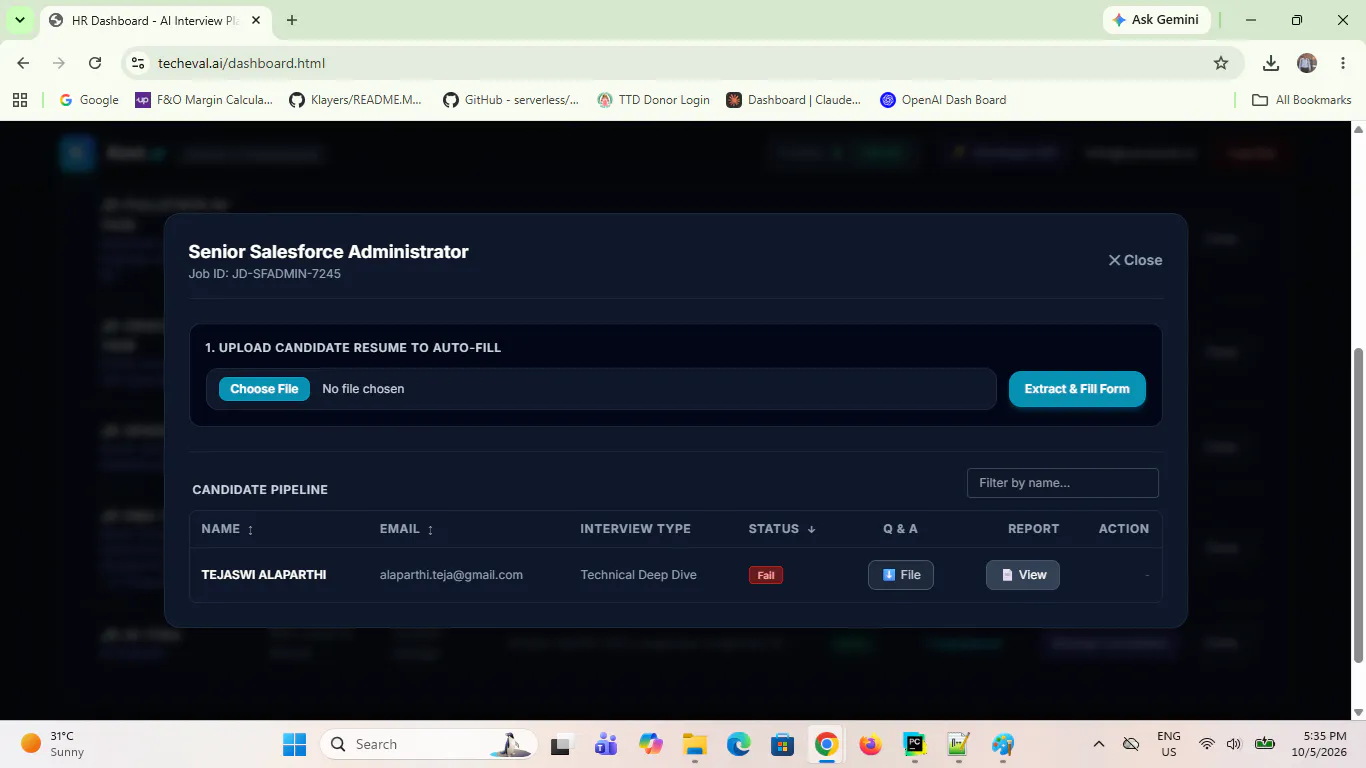Open Wi-Fi network settings in tray
1366x768 pixels.
[1207, 744]
